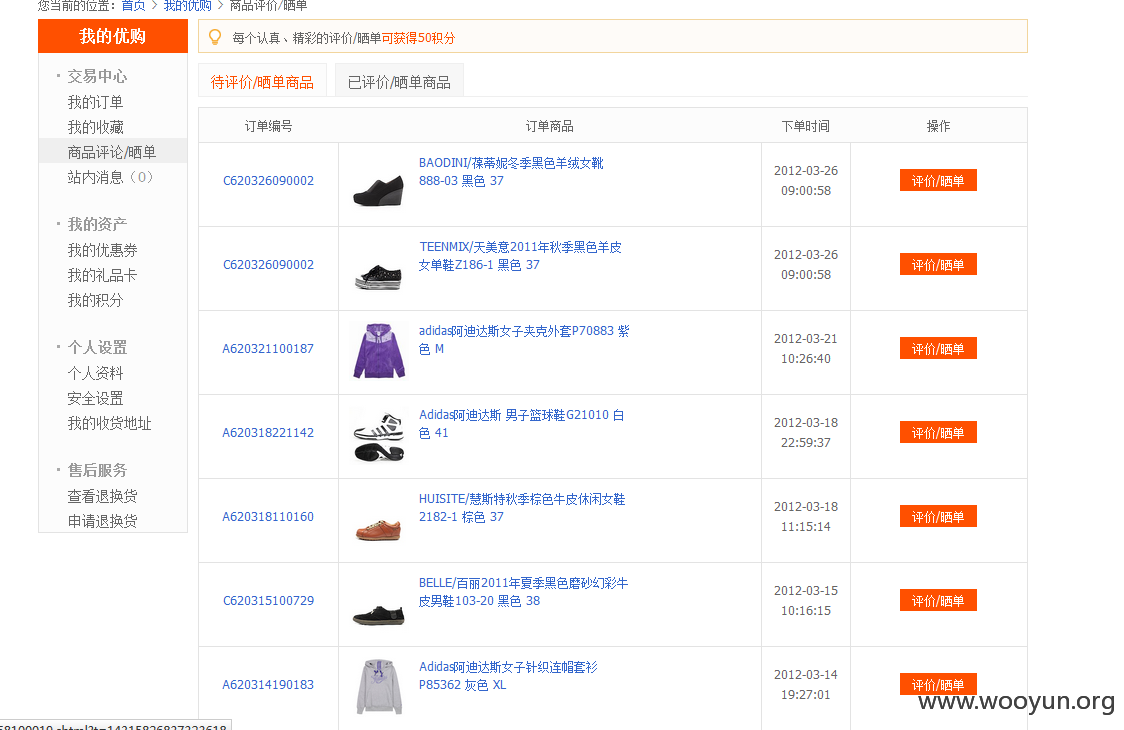Click the 交易中心 sidebar section heading
This screenshot has height=730, width=1124.
coord(97,76)
